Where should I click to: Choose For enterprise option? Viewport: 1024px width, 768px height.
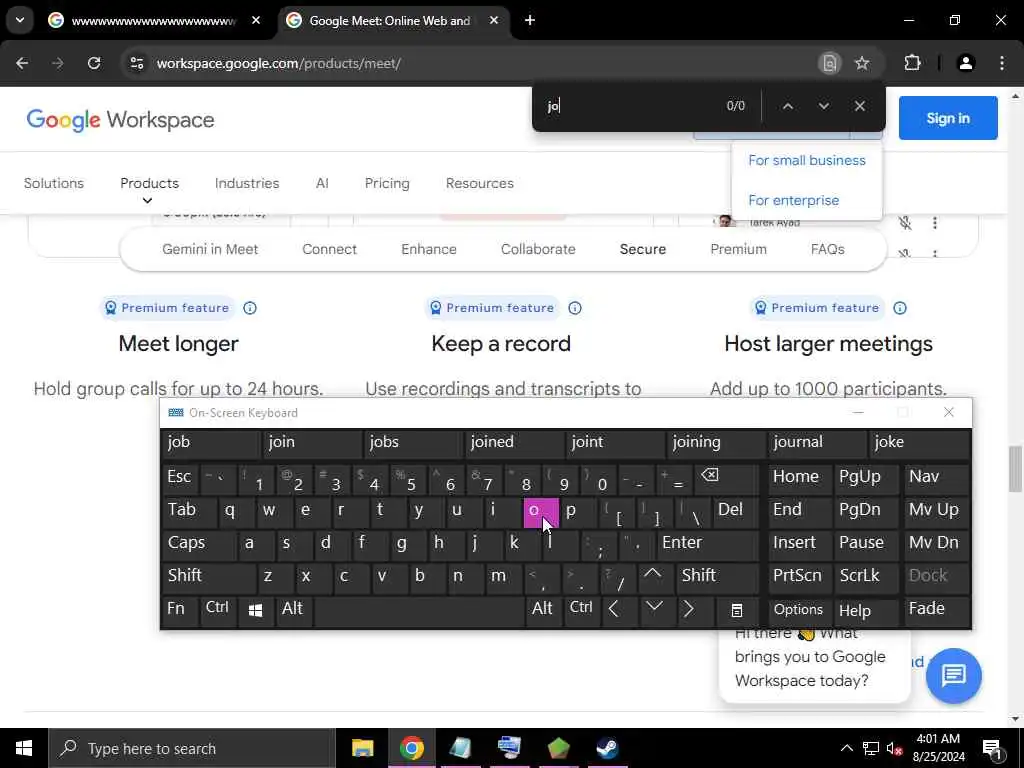793,200
